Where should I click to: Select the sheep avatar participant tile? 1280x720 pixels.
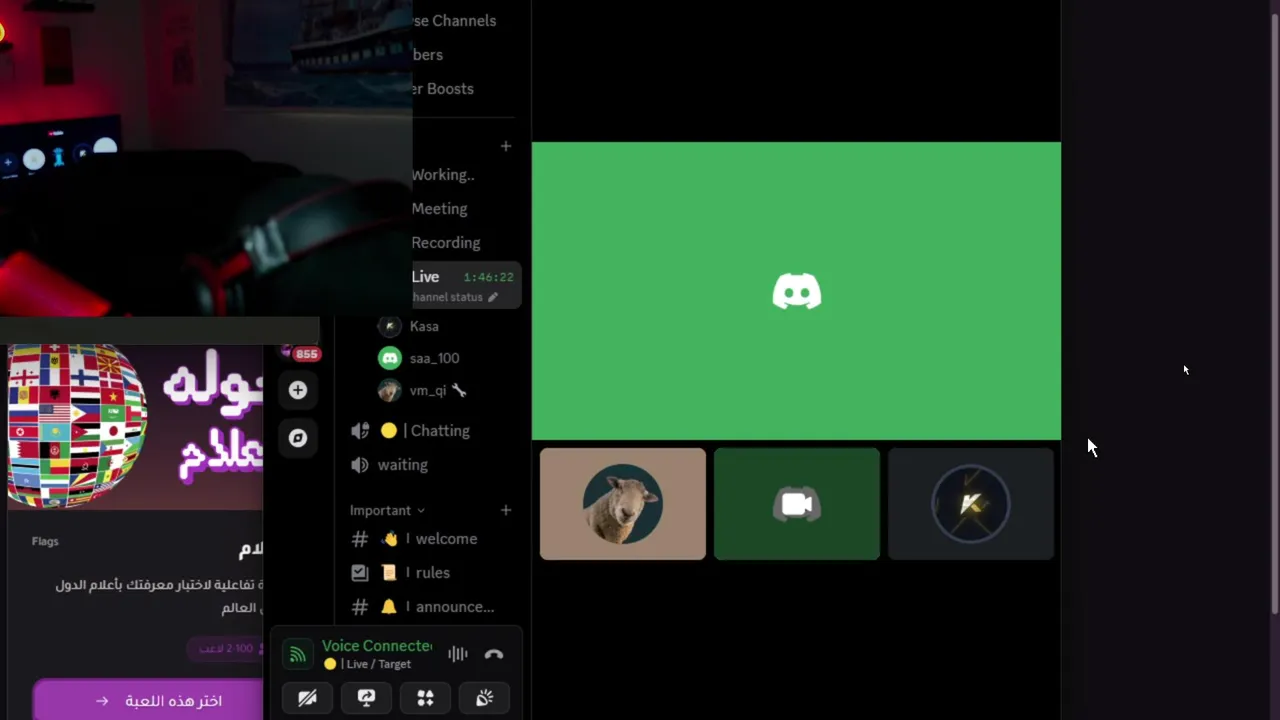(x=623, y=504)
